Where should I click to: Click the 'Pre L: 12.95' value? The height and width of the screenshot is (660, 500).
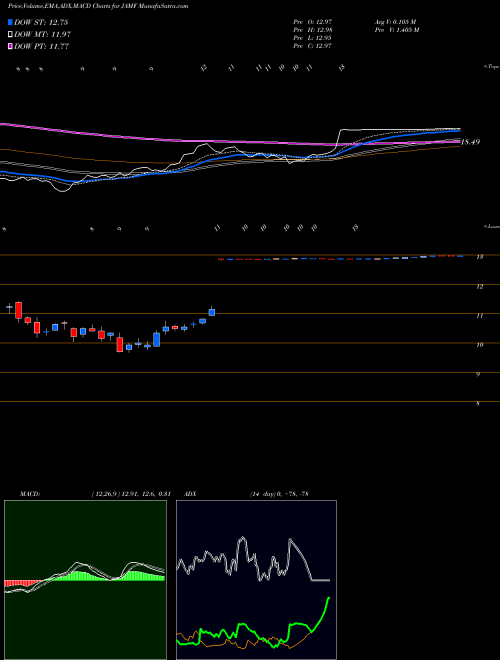313,38
